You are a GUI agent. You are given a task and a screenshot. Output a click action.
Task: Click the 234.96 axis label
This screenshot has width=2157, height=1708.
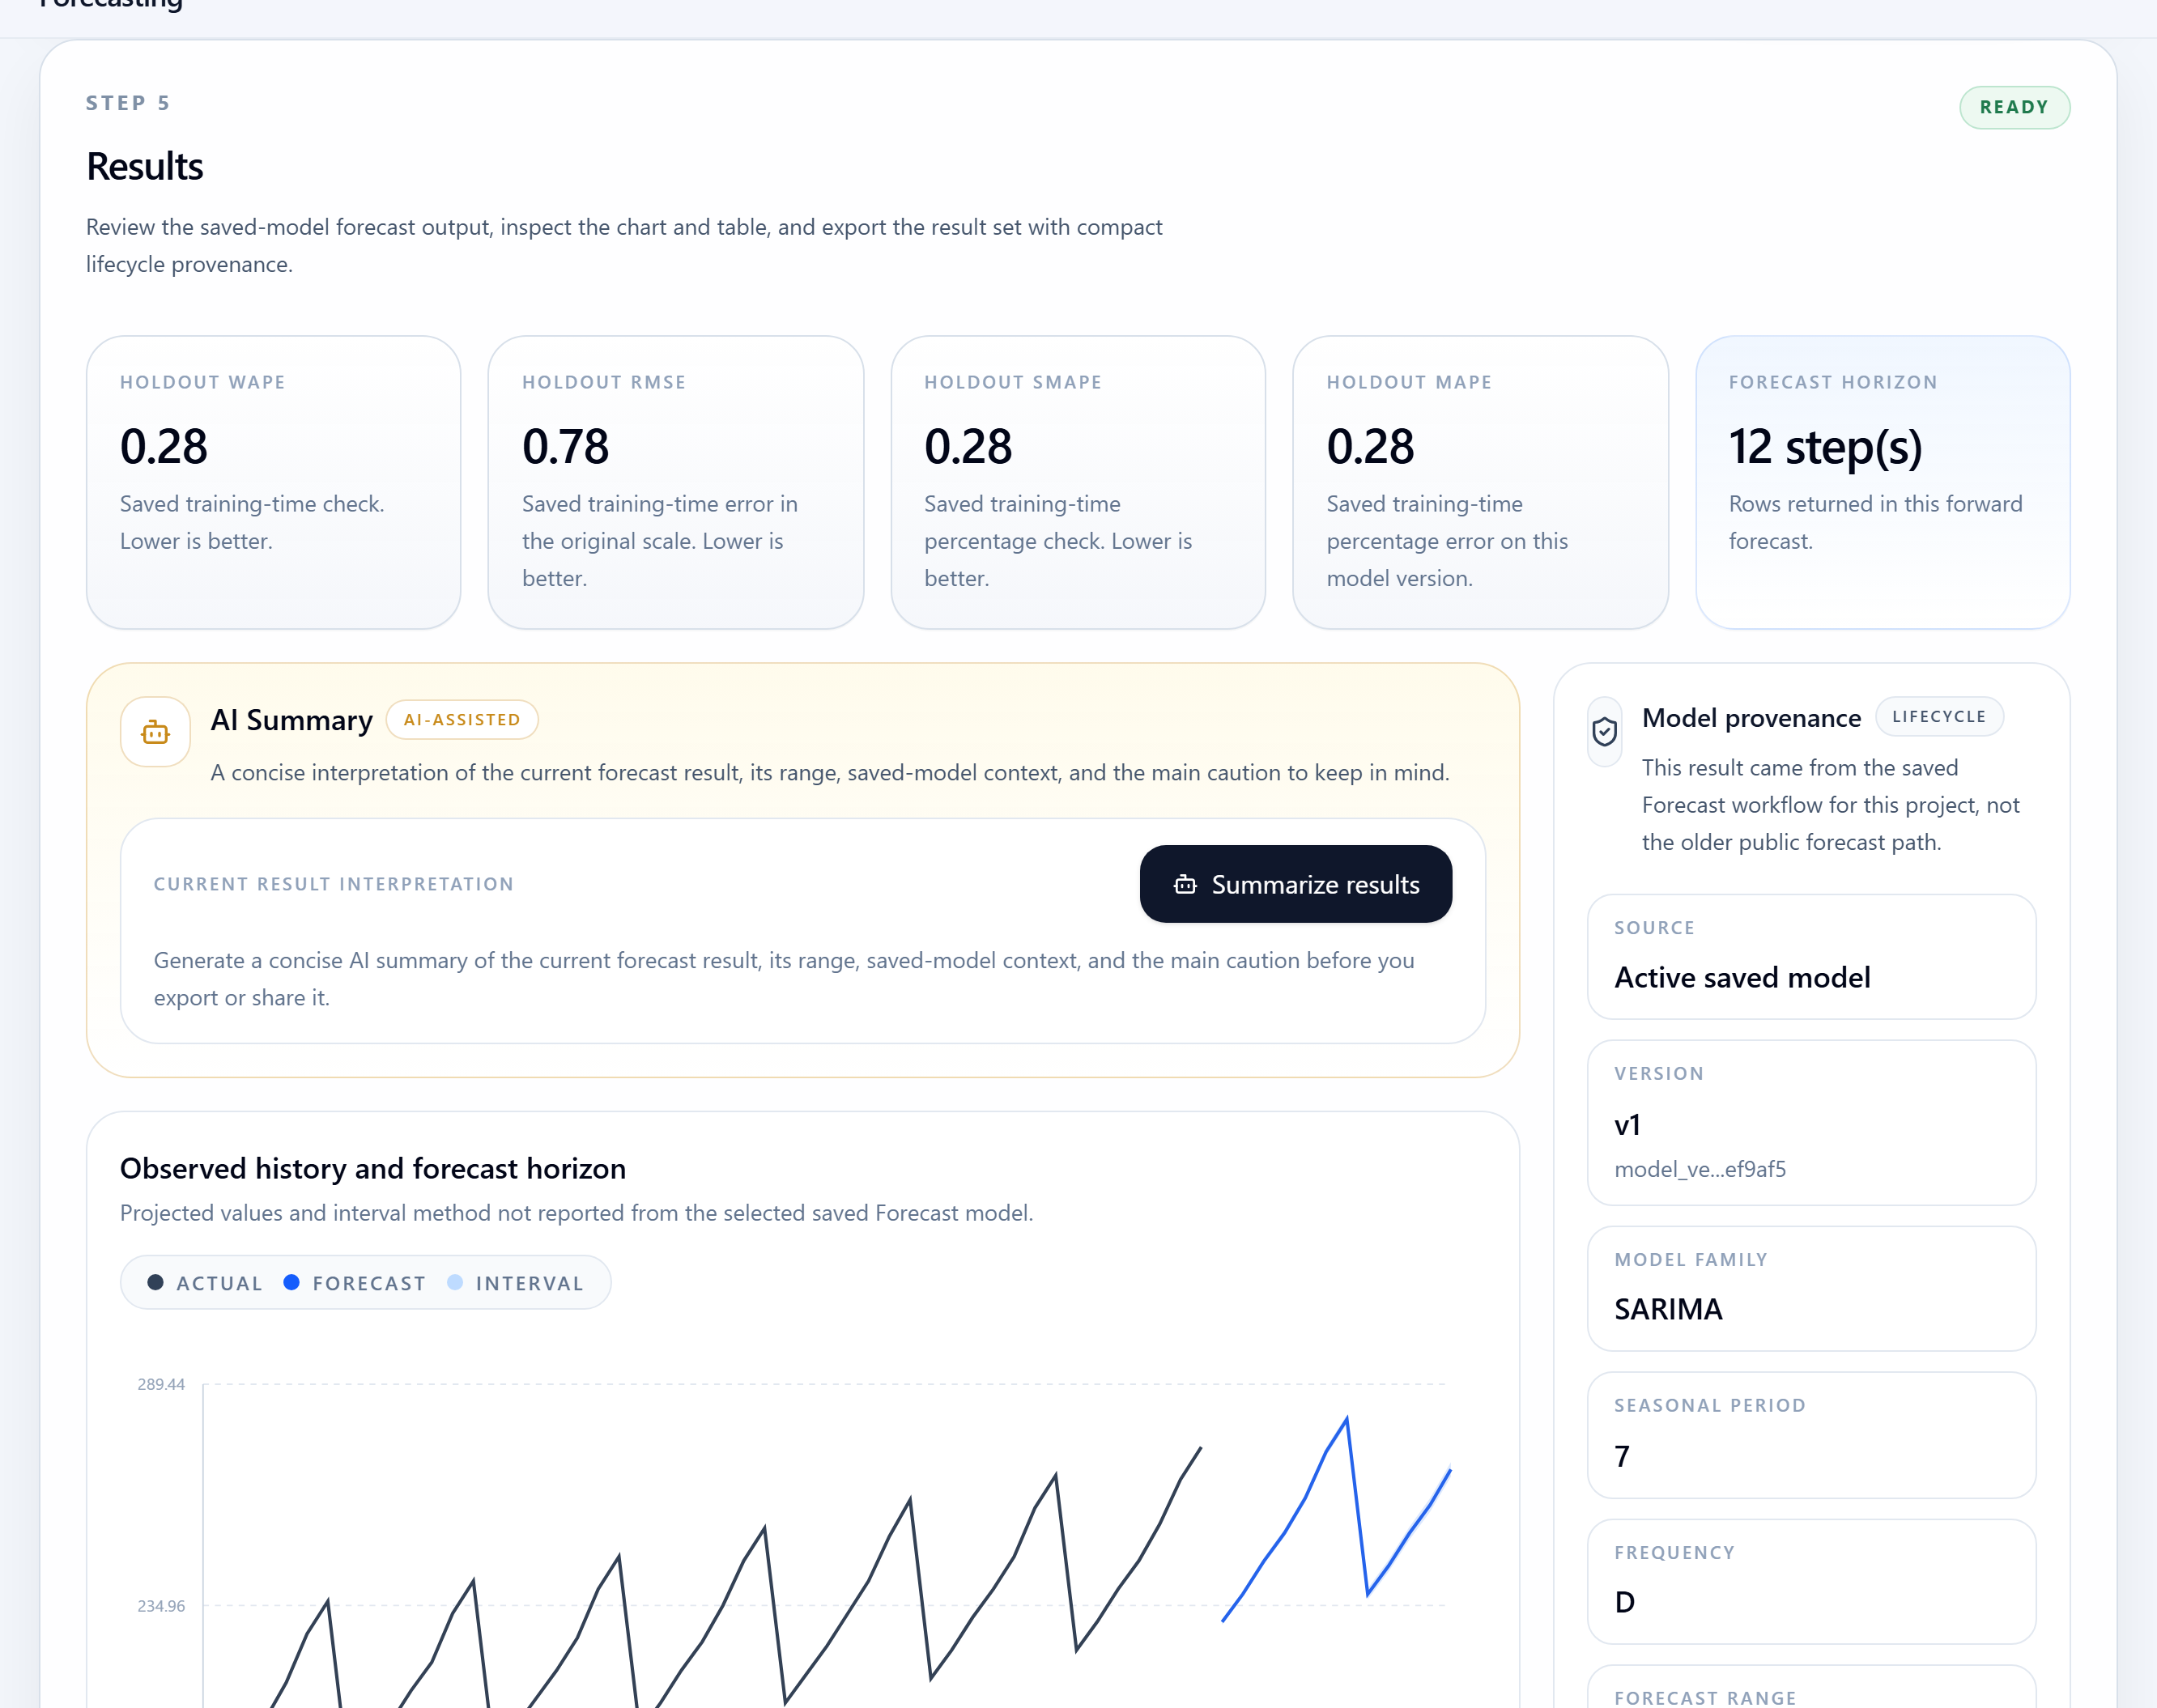[161, 1606]
